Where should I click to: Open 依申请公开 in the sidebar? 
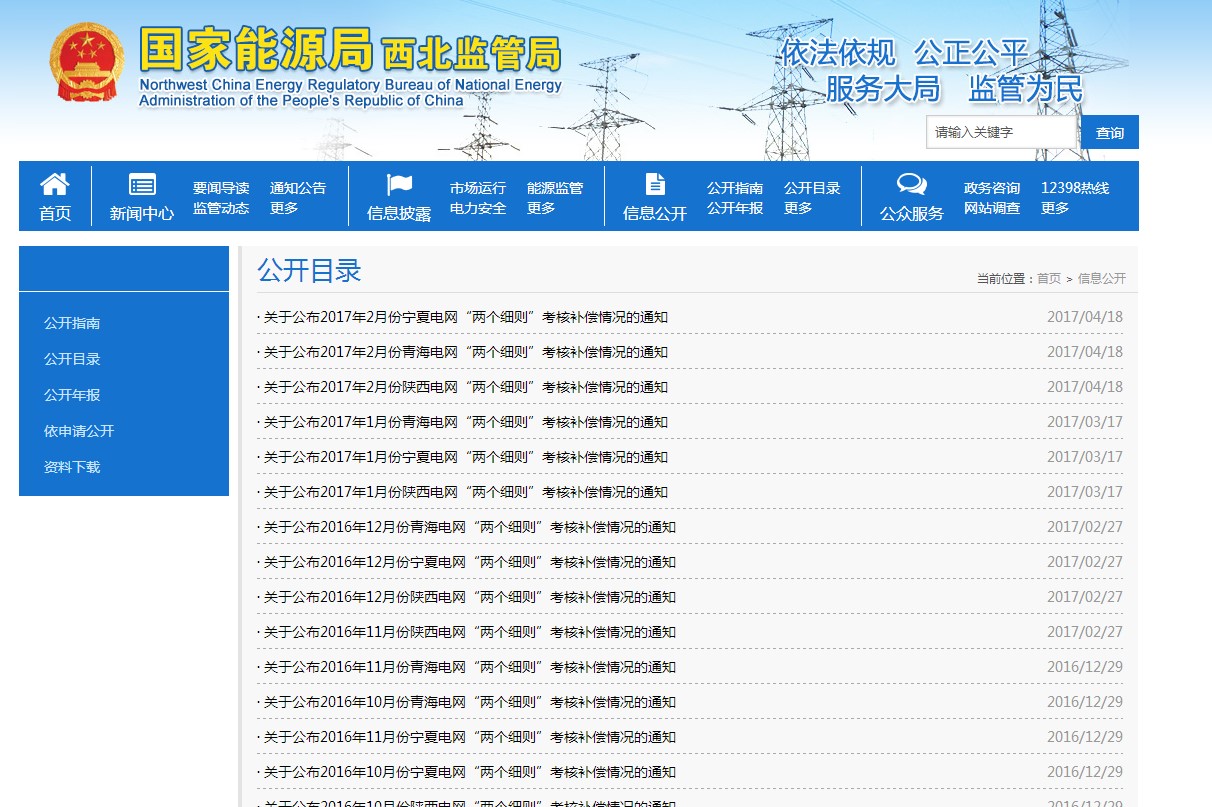click(79, 431)
